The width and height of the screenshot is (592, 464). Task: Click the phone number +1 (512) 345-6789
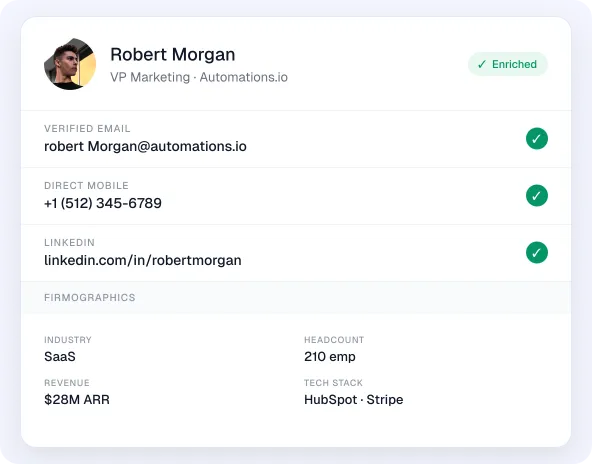(x=103, y=203)
